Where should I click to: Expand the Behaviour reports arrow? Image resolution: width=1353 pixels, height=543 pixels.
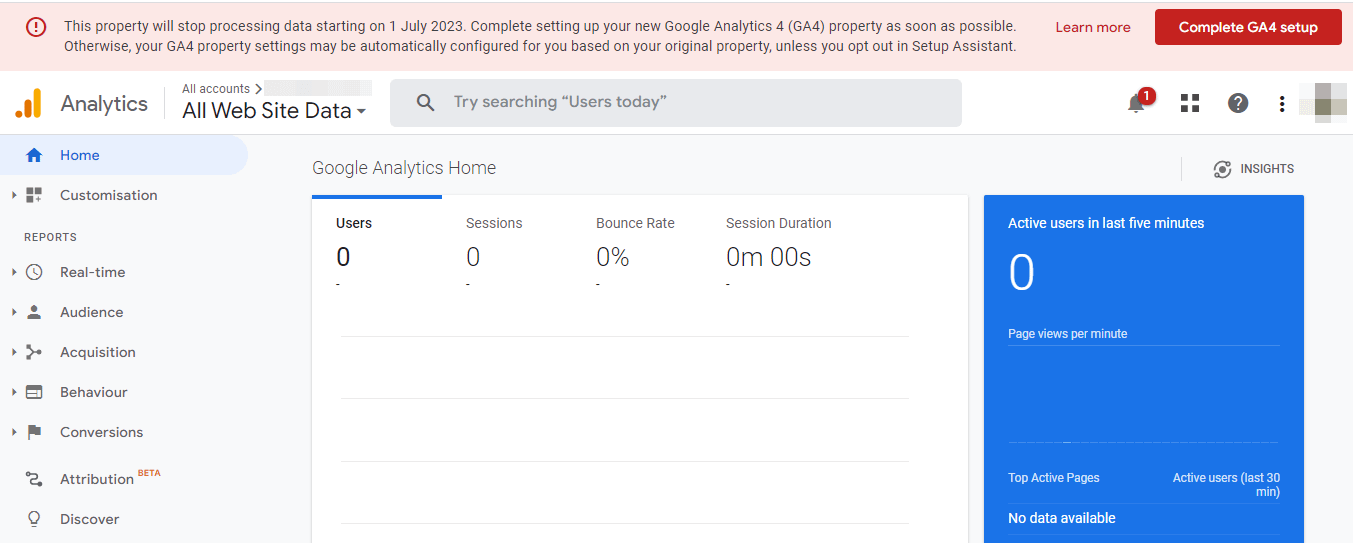(x=14, y=392)
